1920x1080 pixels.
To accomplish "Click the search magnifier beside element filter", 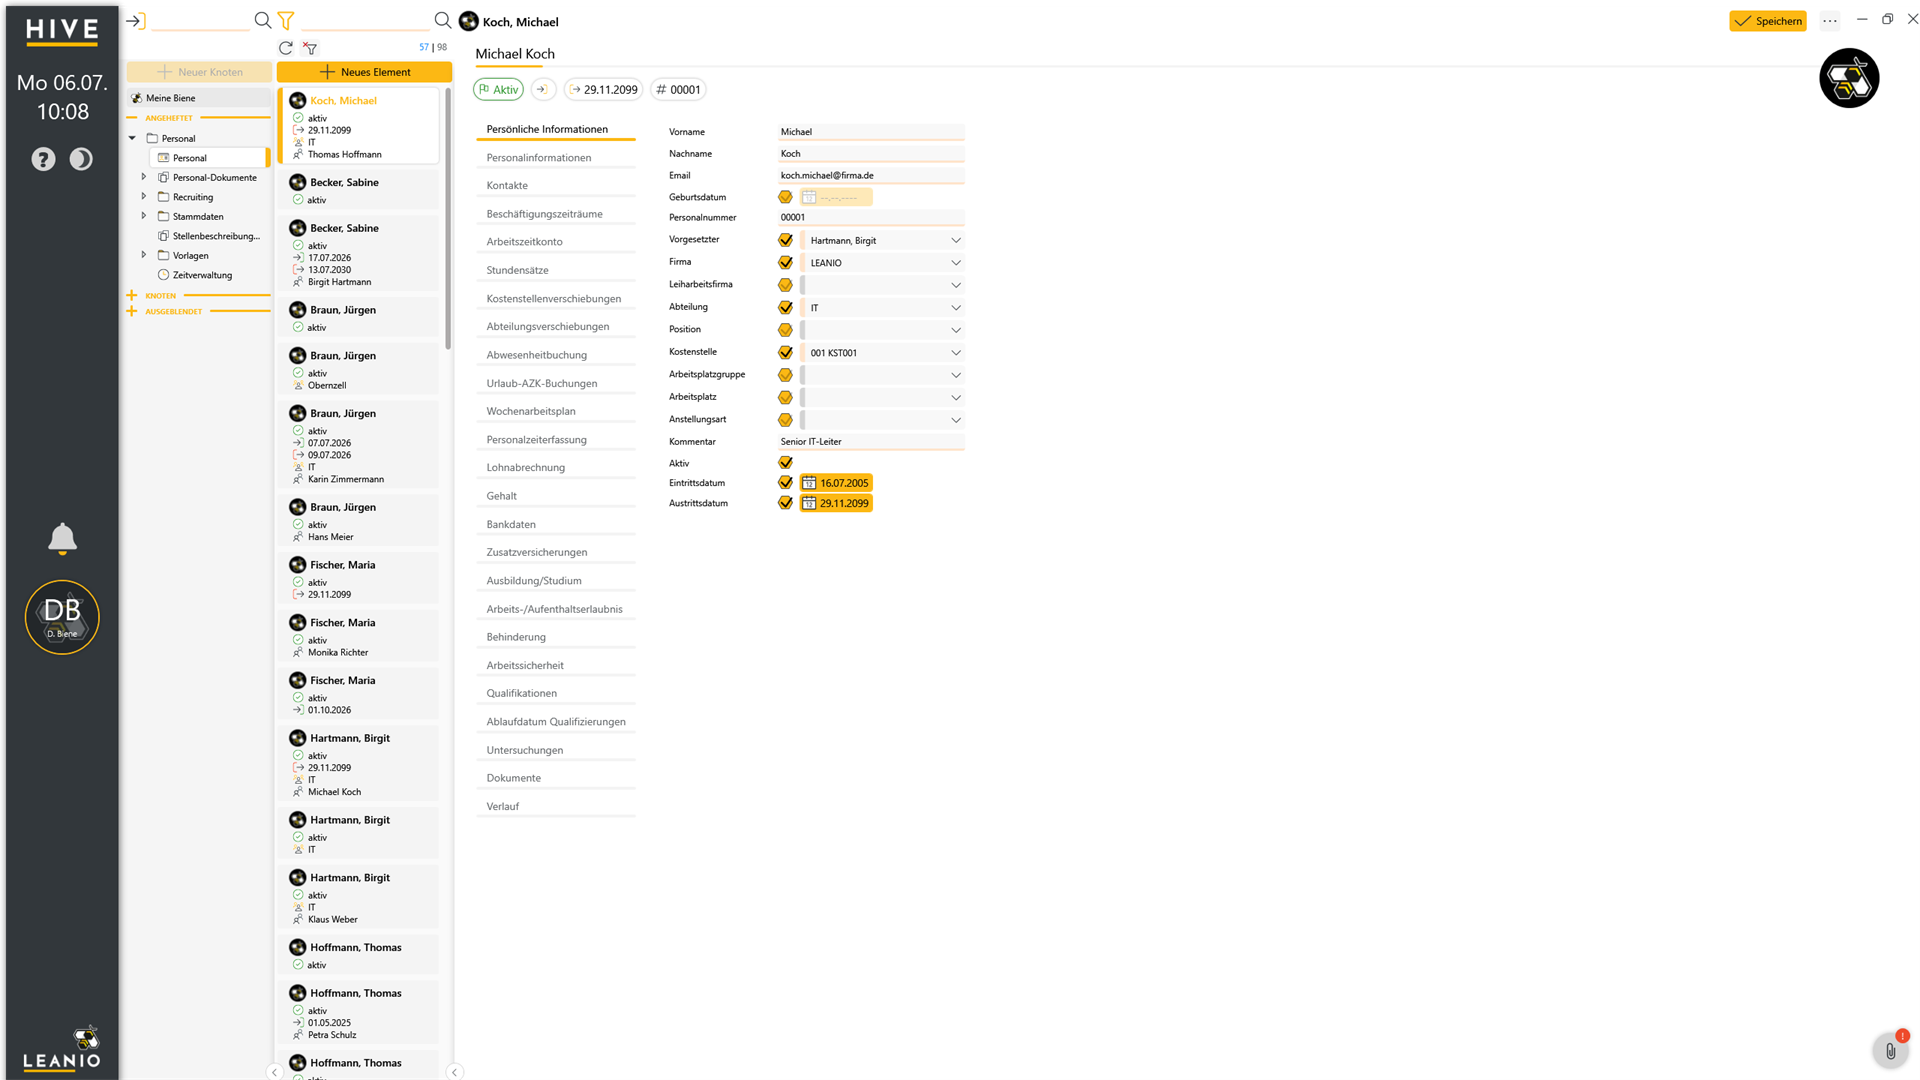I will (x=442, y=21).
